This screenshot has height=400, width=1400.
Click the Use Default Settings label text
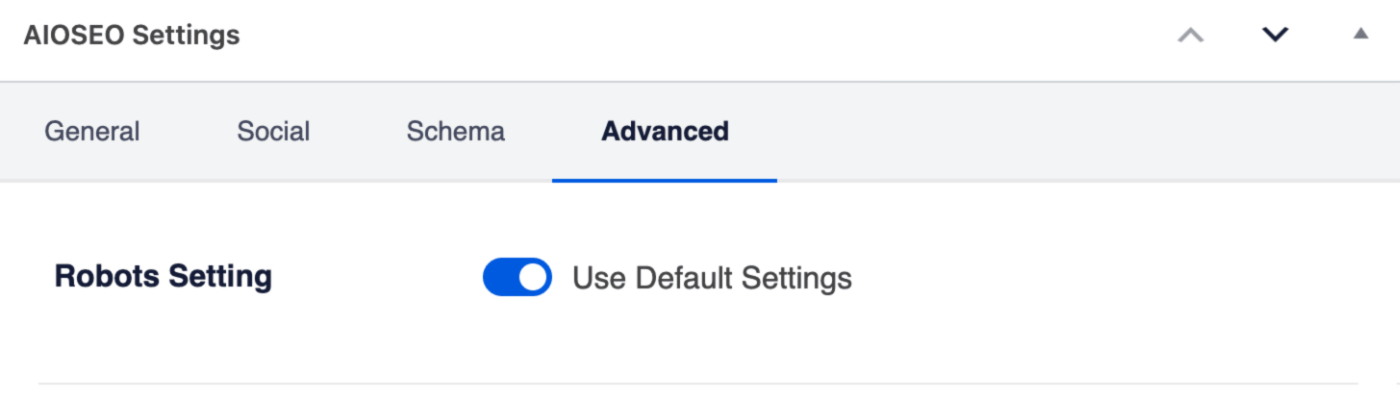pyautogui.click(x=712, y=278)
